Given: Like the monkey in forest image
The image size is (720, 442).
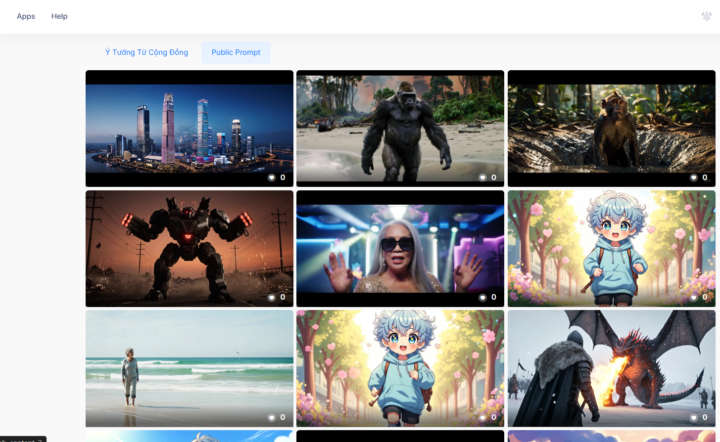Looking at the screenshot, I should (x=693, y=178).
